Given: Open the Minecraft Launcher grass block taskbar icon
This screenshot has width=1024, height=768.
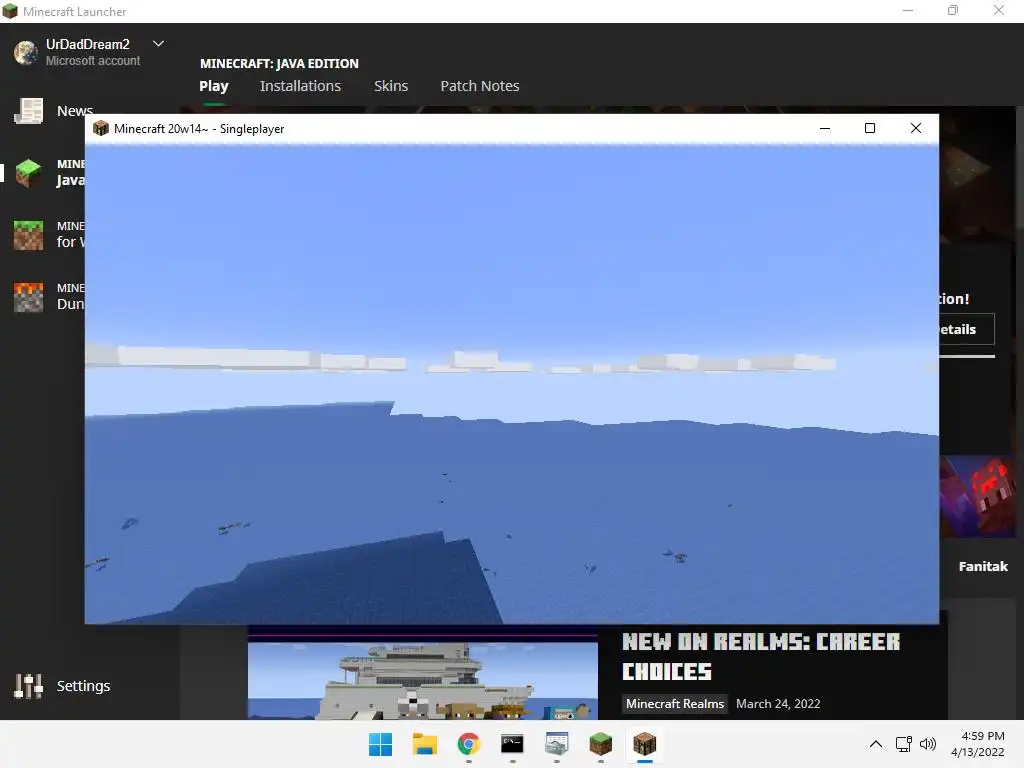Looking at the screenshot, I should pyautogui.click(x=600, y=744).
